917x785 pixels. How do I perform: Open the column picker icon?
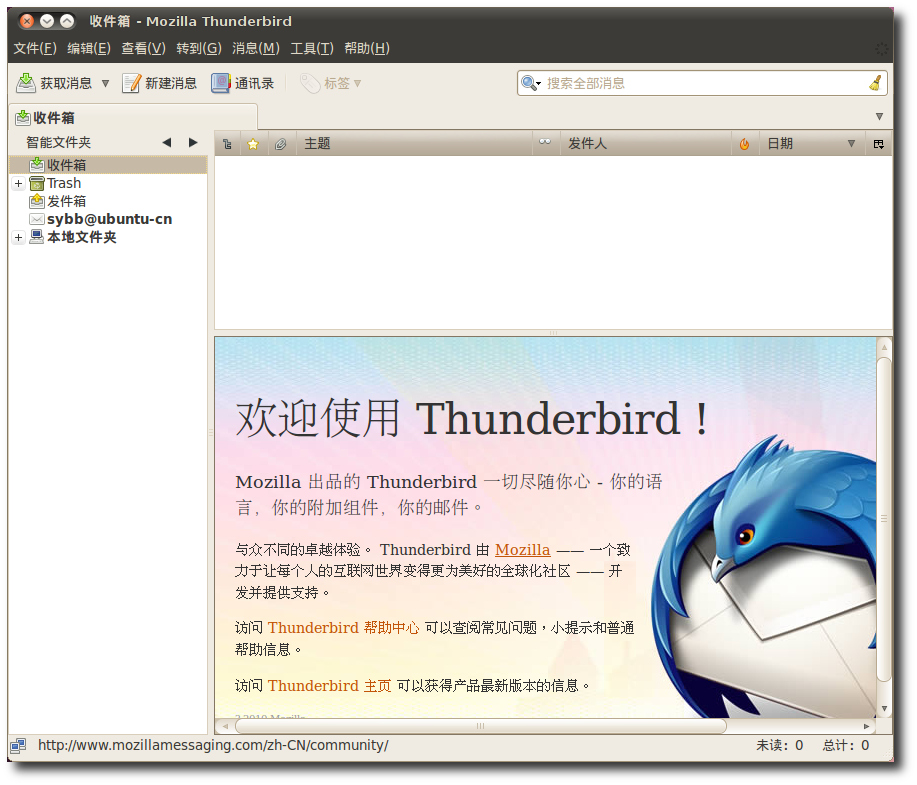point(878,144)
